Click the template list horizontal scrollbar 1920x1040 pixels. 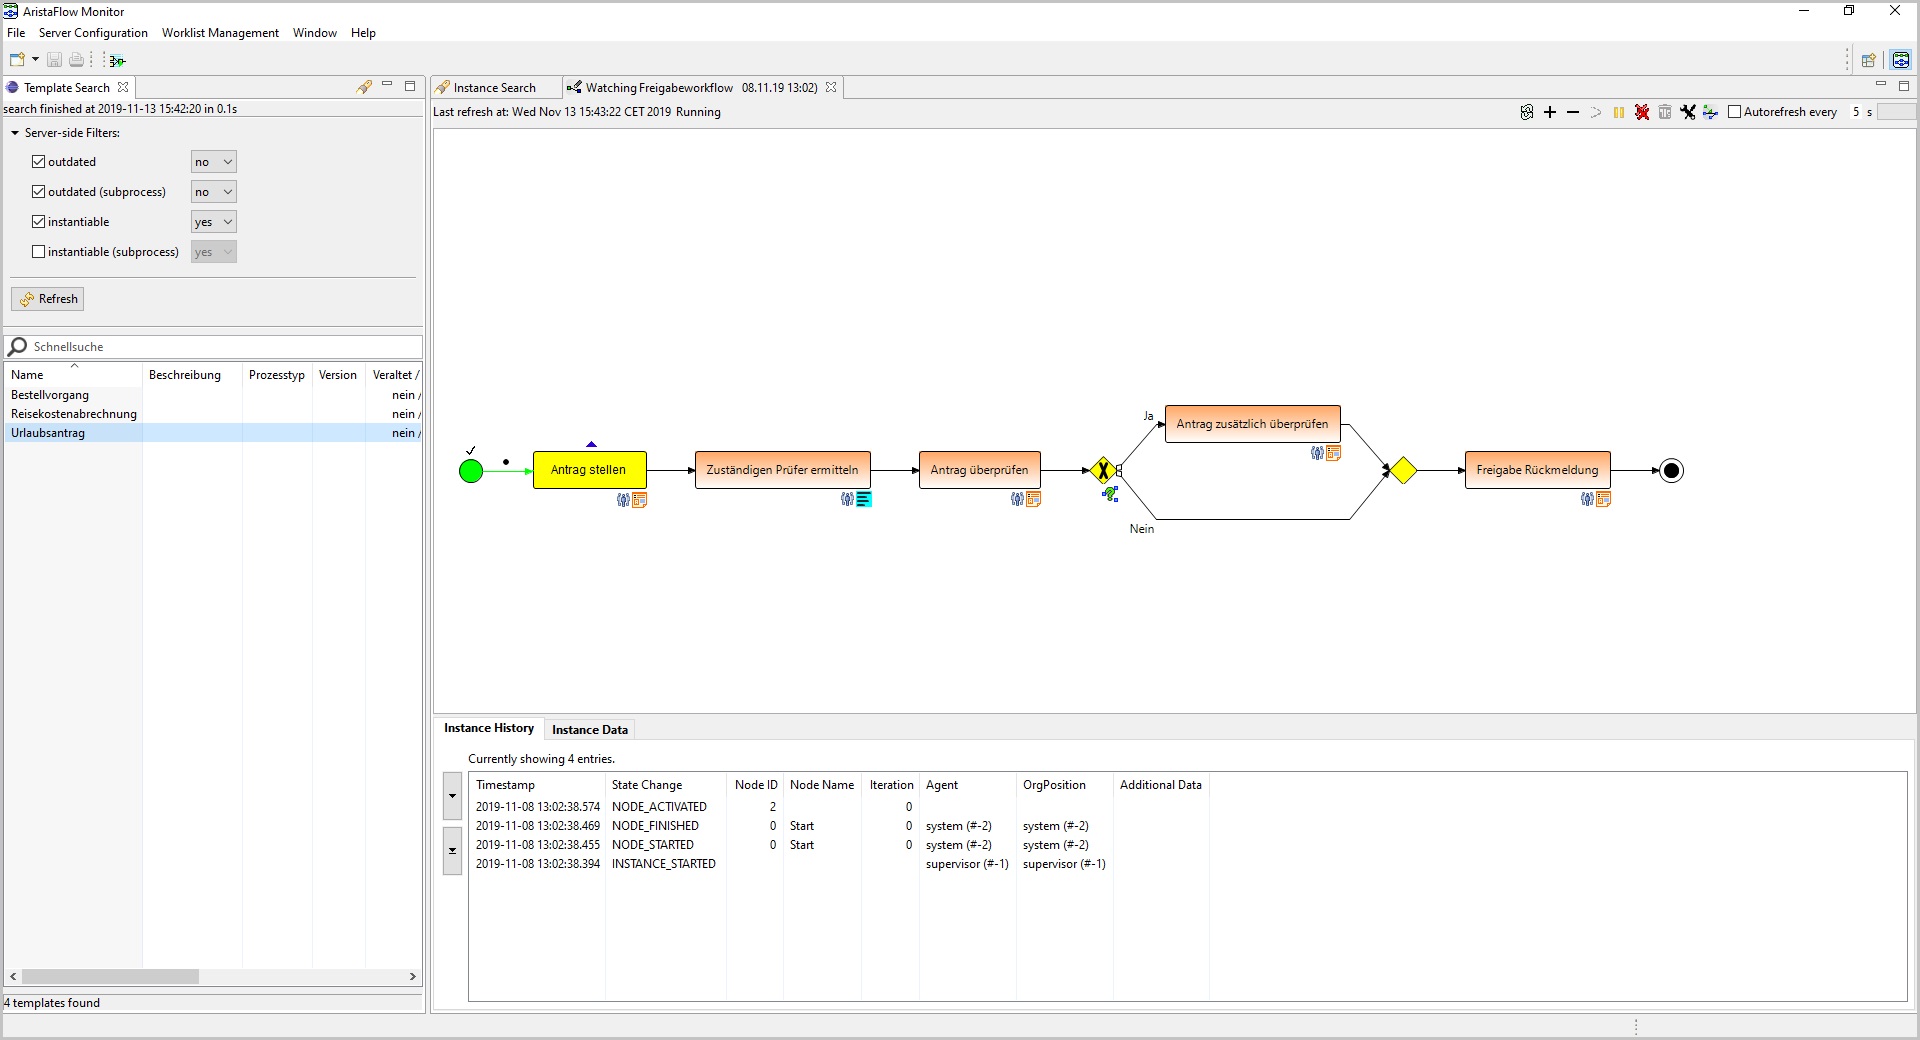[x=110, y=977]
